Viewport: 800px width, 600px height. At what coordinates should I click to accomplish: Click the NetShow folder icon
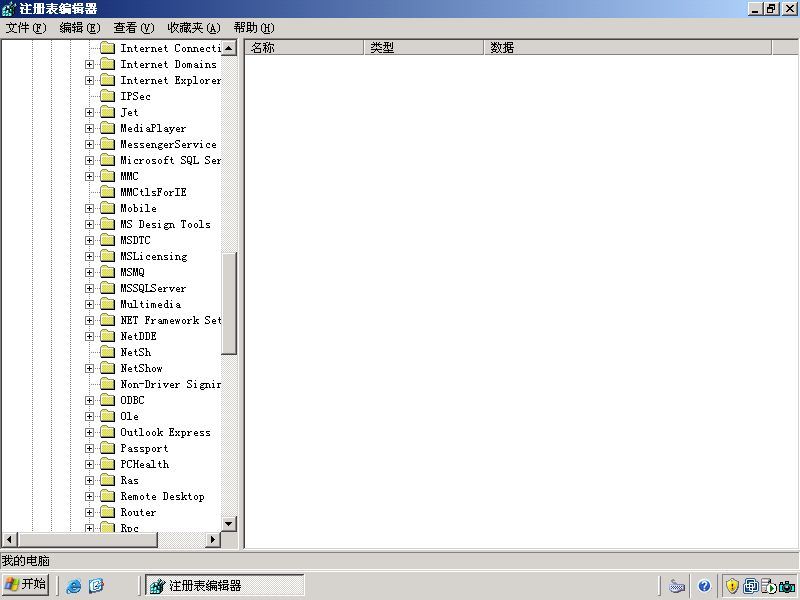point(107,368)
